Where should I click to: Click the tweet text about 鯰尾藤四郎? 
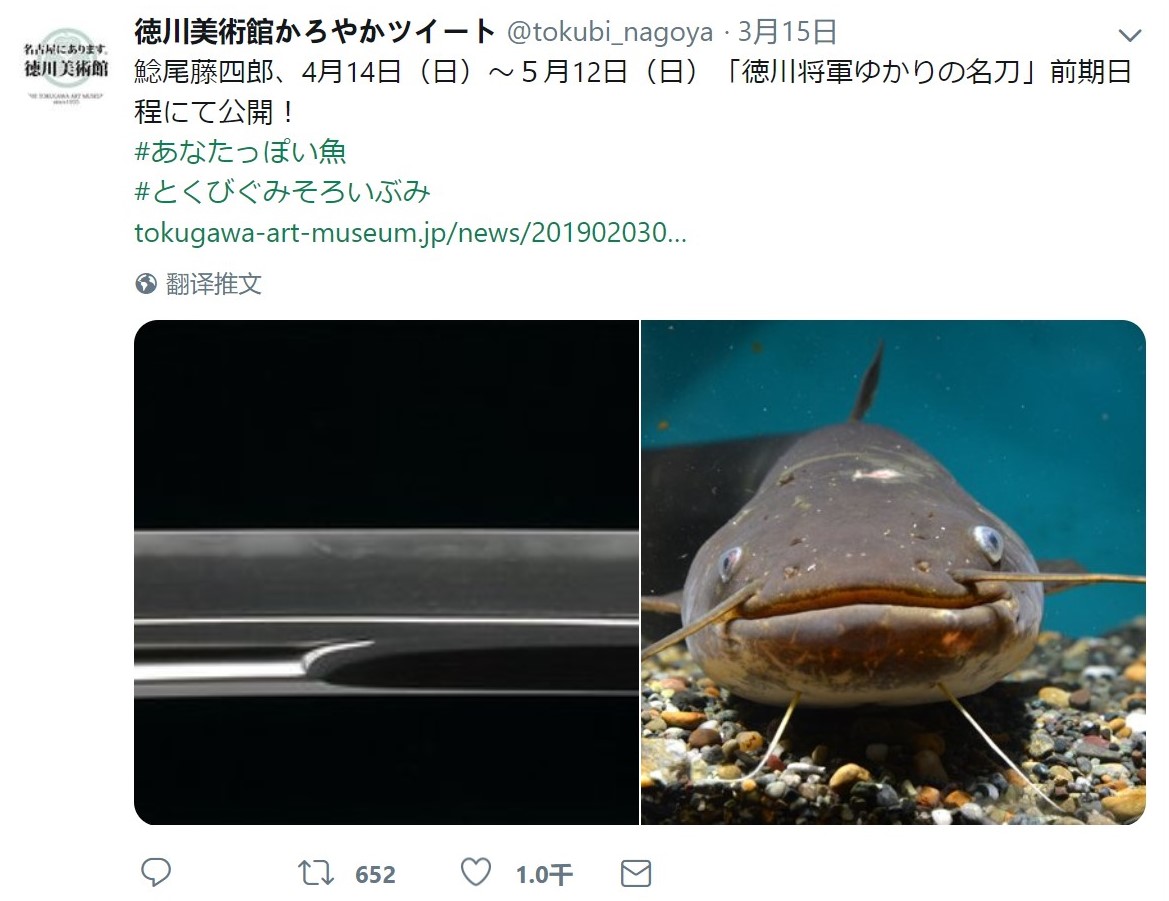(x=633, y=92)
